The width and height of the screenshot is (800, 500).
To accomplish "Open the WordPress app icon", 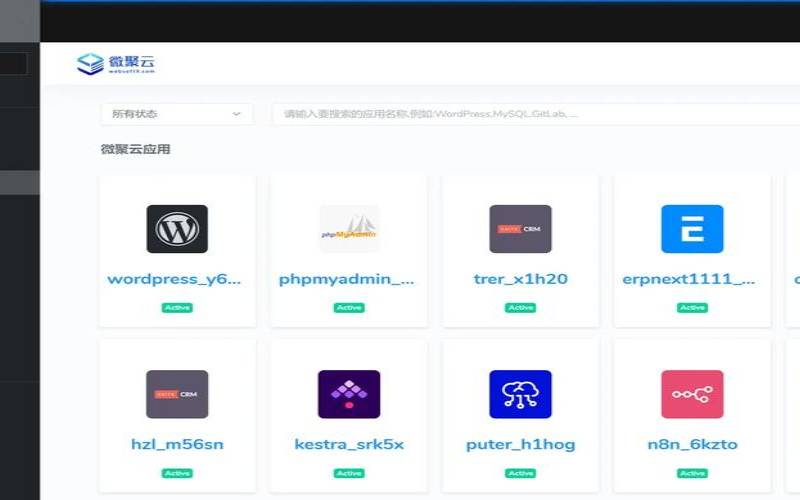I will click(177, 229).
